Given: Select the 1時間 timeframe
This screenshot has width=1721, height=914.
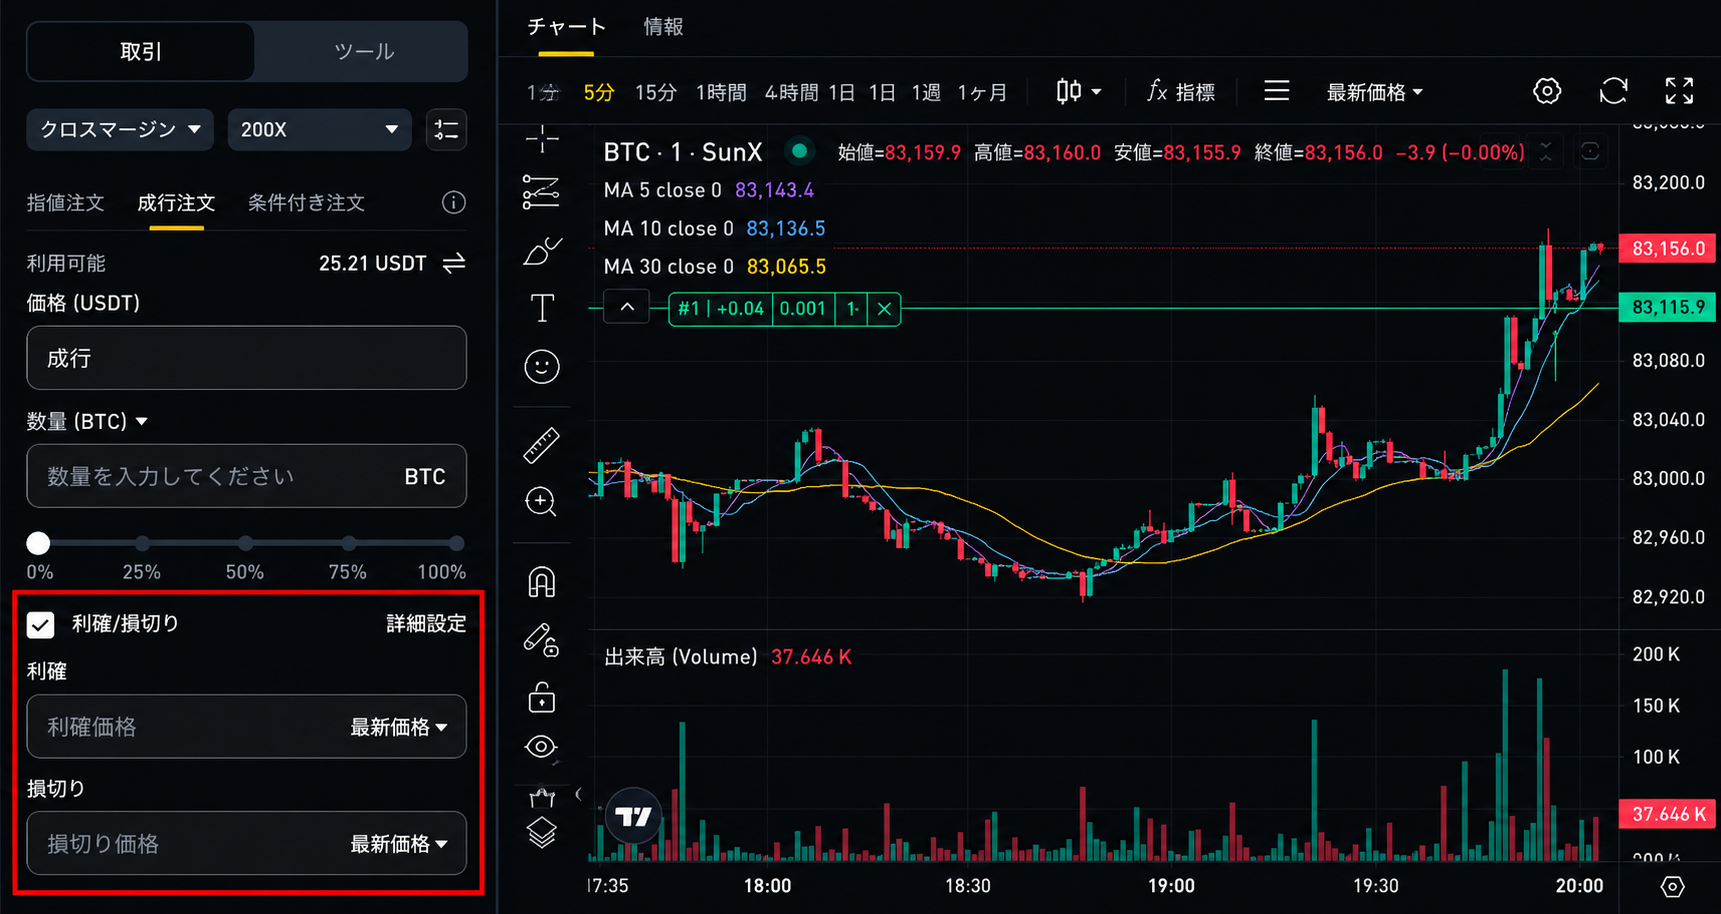Looking at the screenshot, I should click(x=721, y=92).
